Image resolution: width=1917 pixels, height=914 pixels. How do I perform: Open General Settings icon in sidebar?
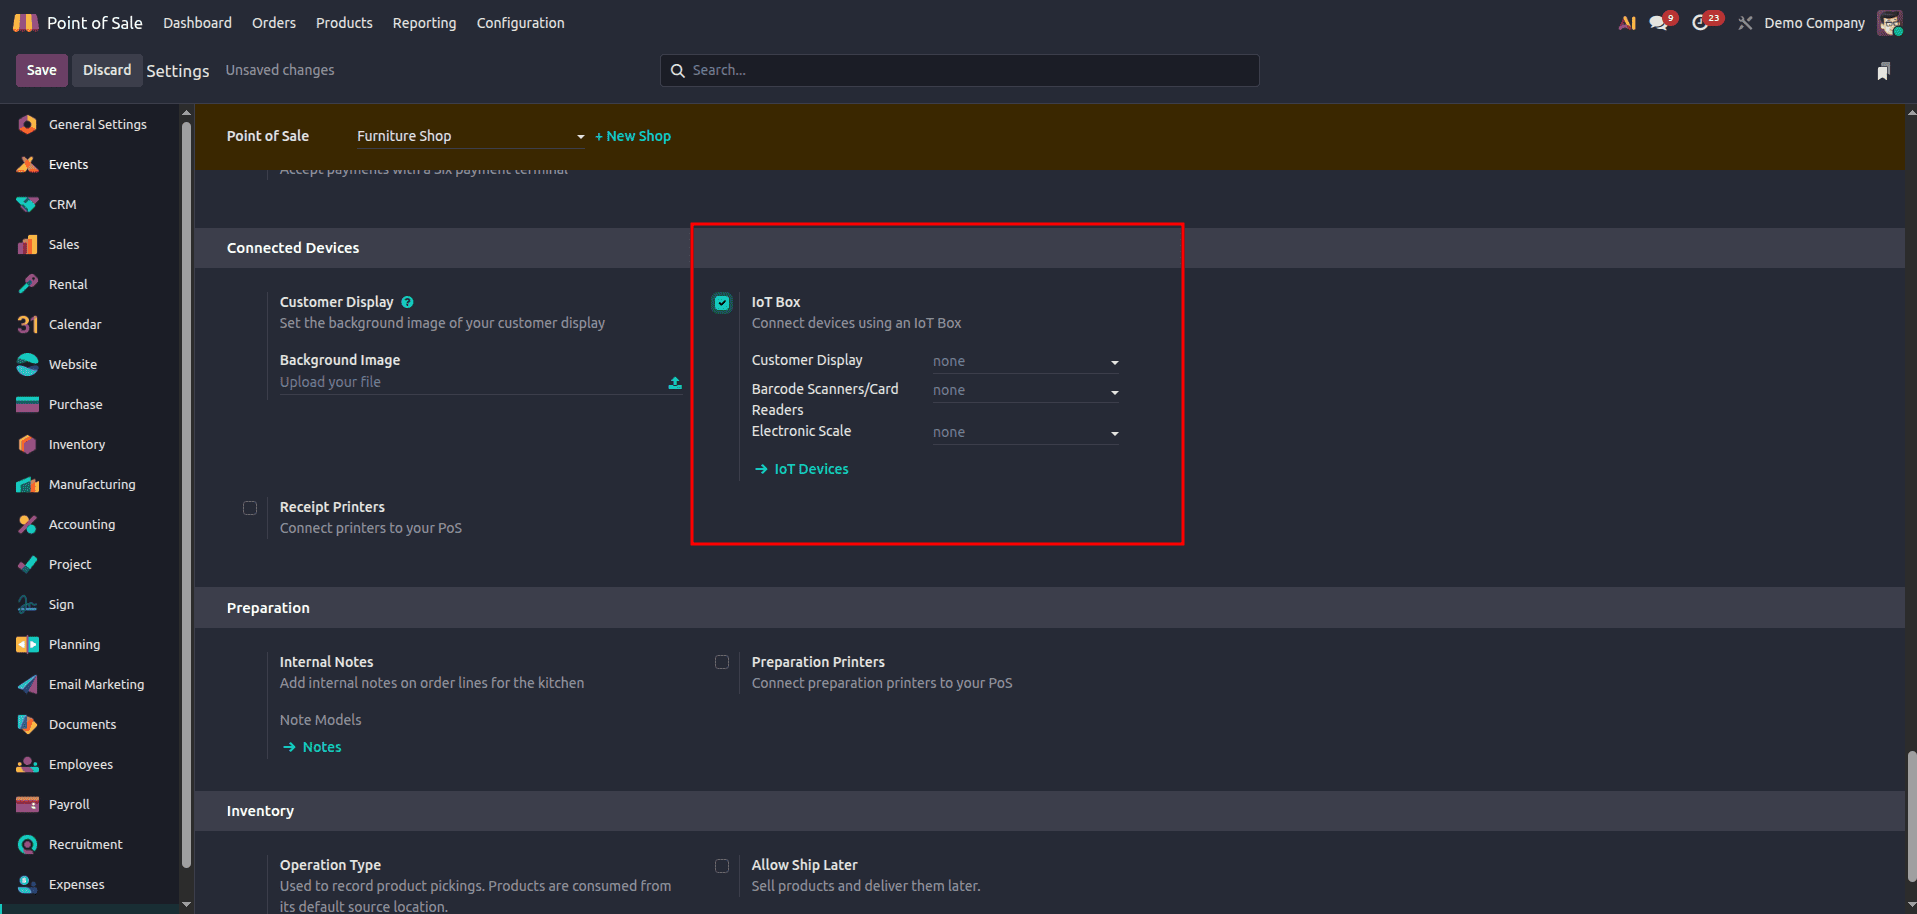pos(28,124)
